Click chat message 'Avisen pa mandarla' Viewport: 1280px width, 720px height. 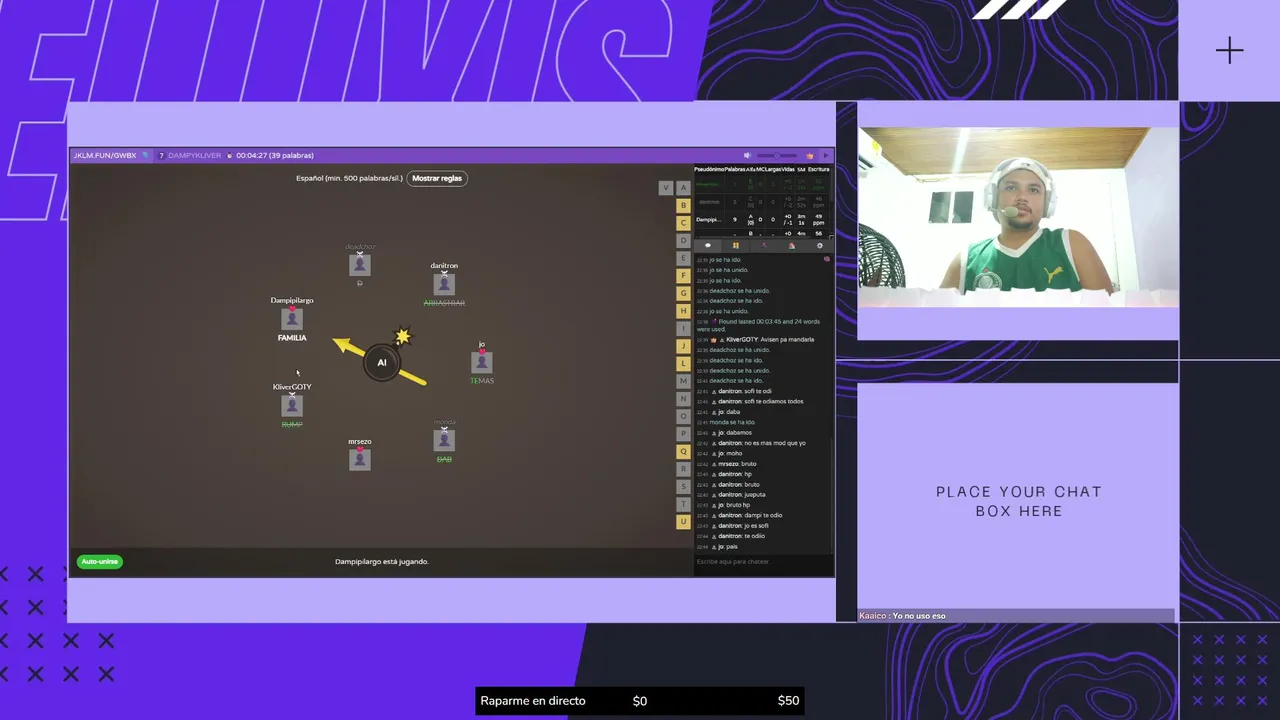click(x=787, y=339)
